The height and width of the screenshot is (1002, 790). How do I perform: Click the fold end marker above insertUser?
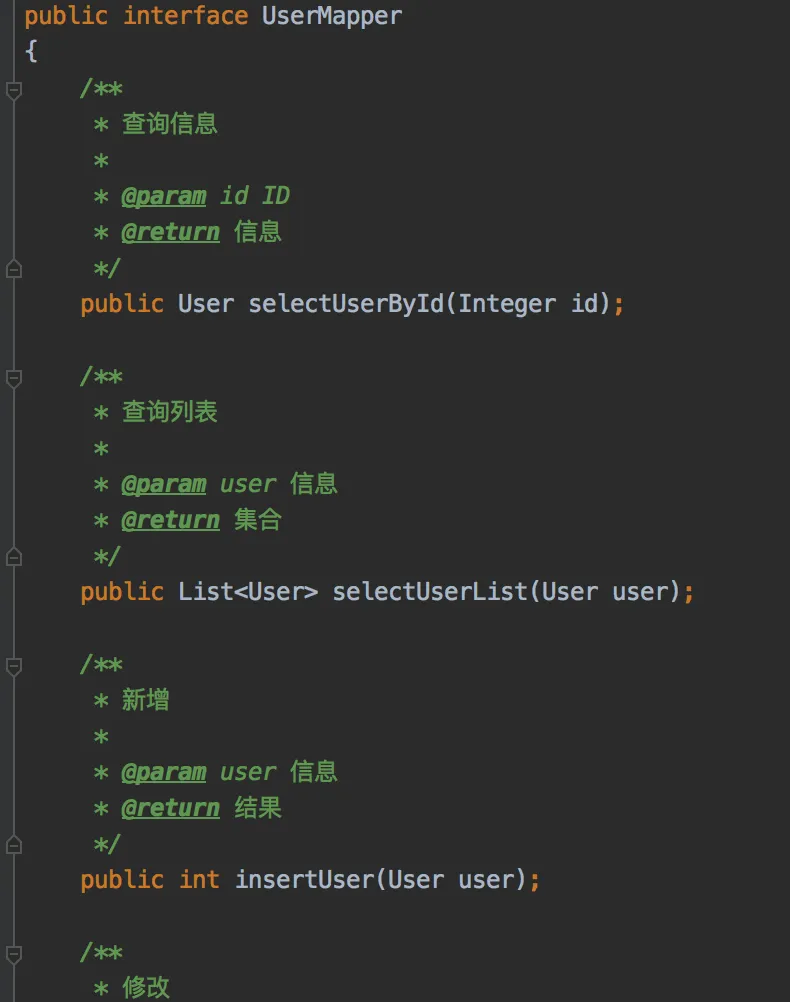13,844
